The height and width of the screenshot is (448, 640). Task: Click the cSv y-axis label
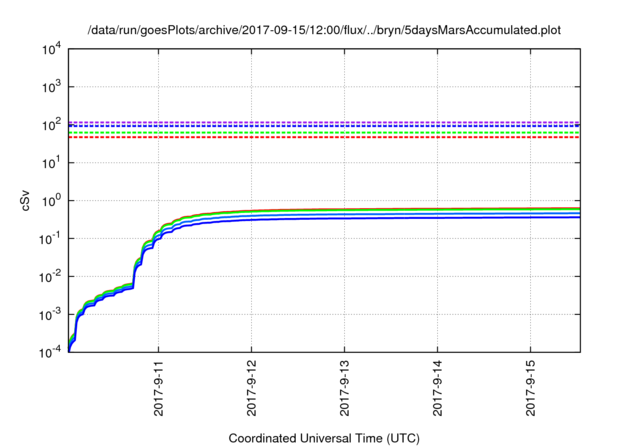[26, 200]
